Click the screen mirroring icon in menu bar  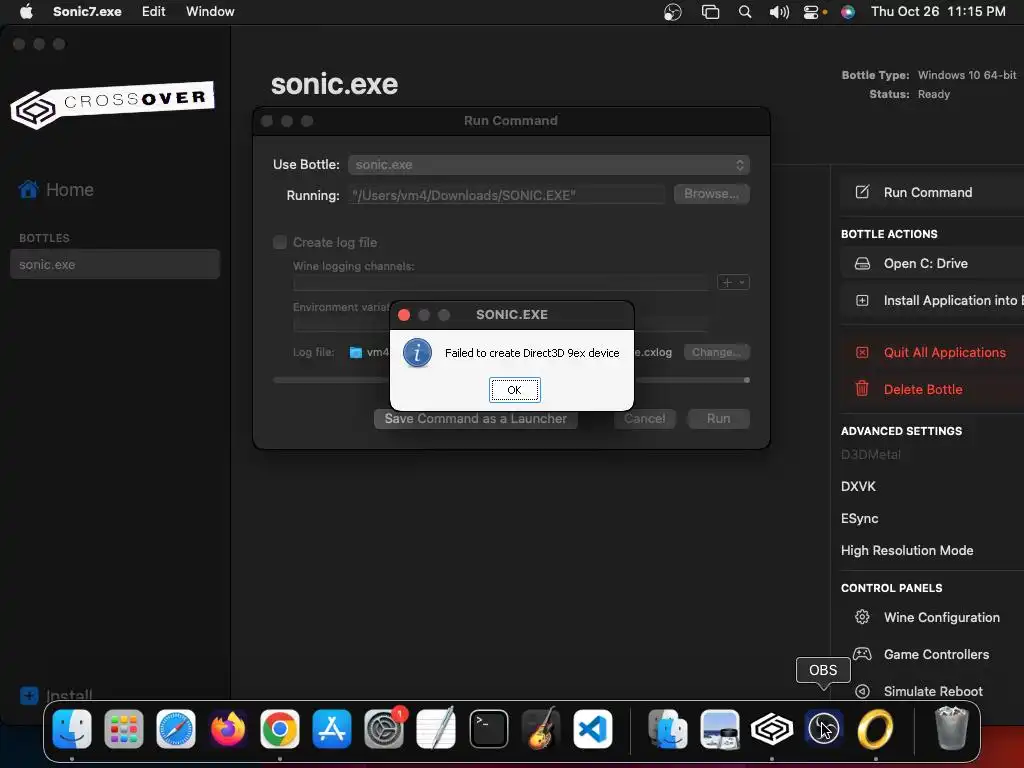point(711,12)
